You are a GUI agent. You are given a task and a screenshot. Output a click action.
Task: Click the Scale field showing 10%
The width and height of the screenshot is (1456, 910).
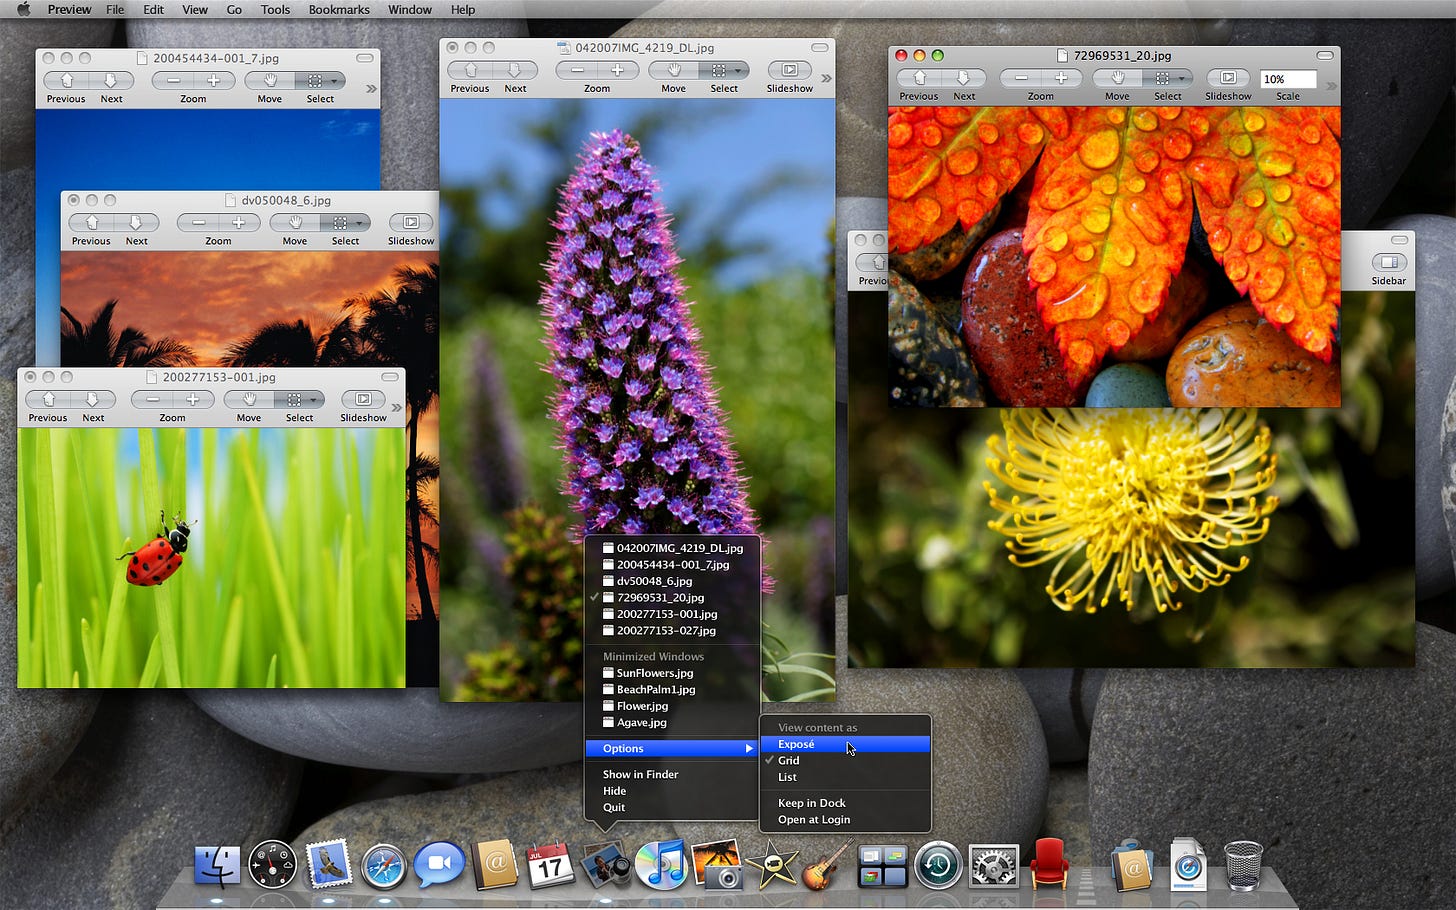(x=1287, y=79)
